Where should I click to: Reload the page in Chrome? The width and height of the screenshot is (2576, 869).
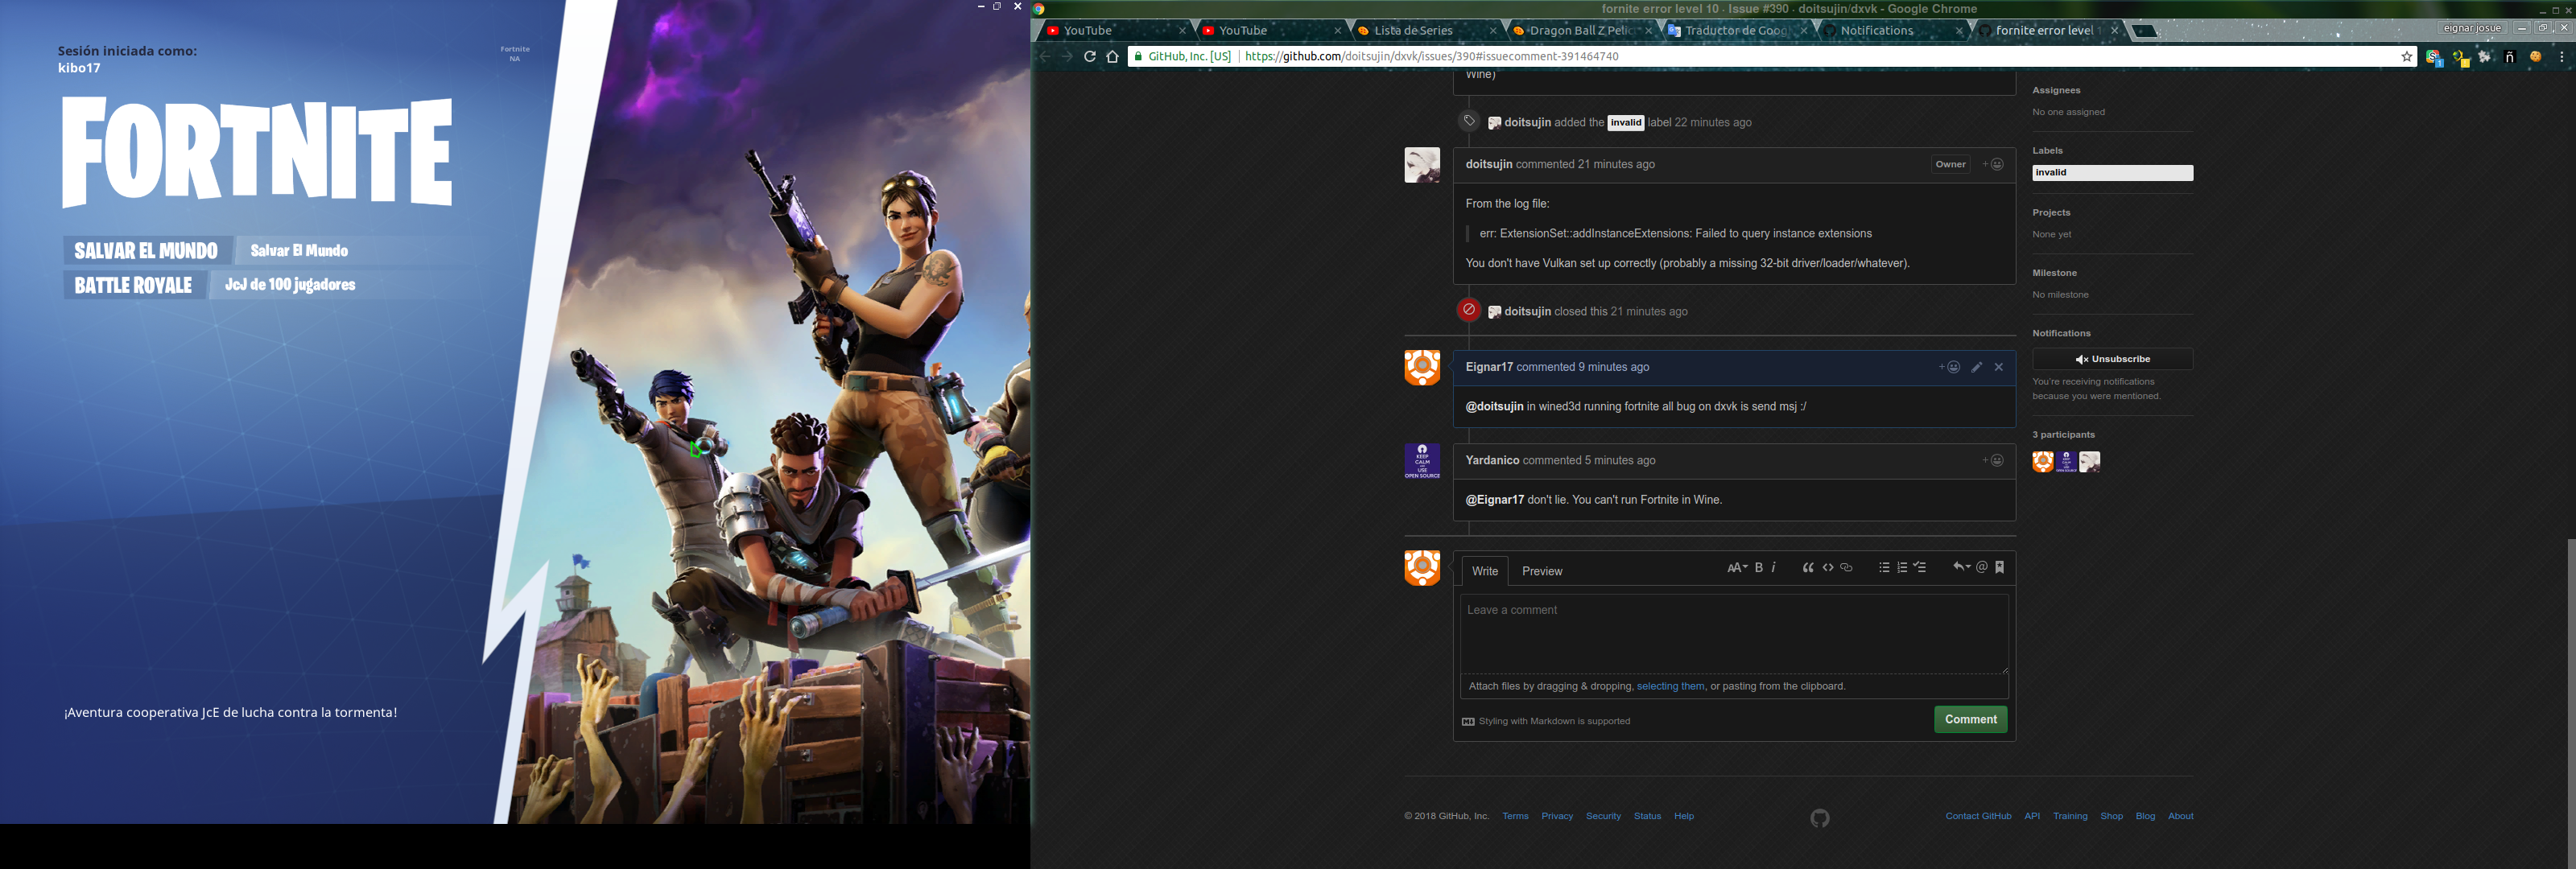1090,56
